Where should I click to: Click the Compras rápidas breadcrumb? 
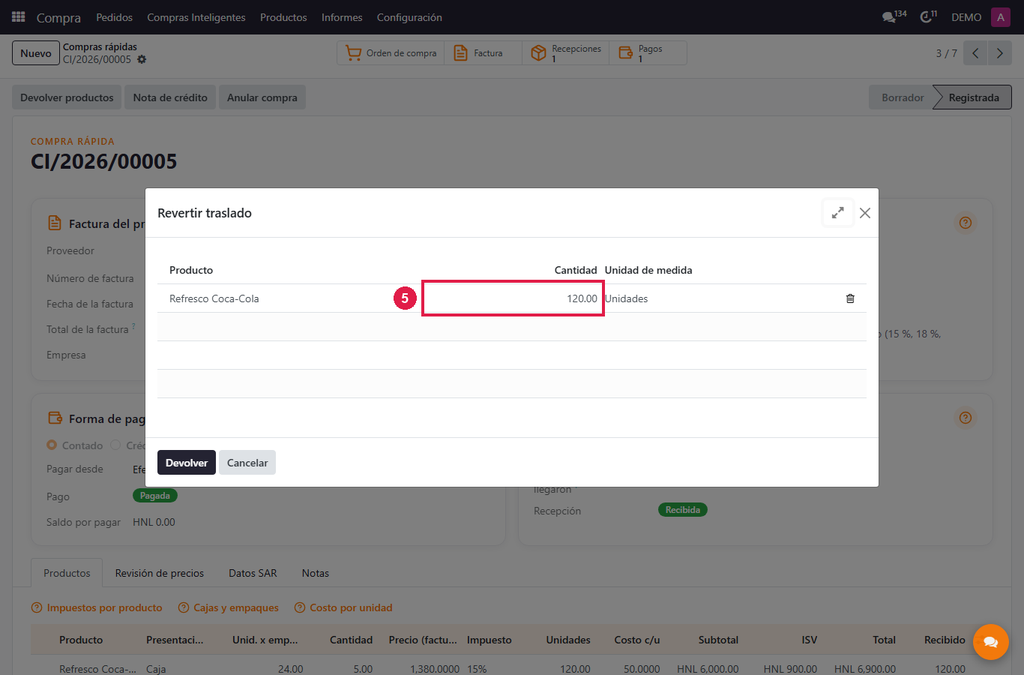point(100,47)
